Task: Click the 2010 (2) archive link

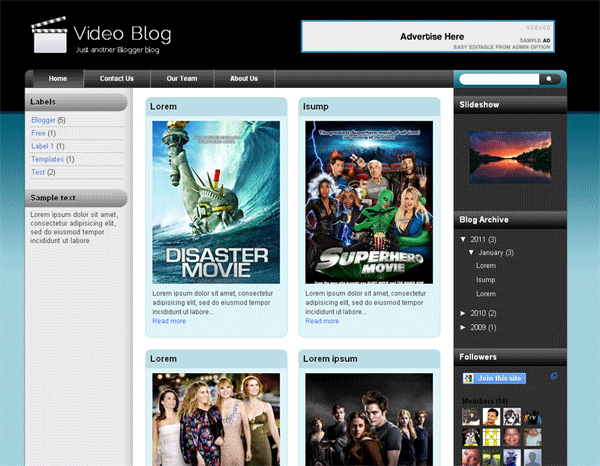Action: (x=483, y=313)
